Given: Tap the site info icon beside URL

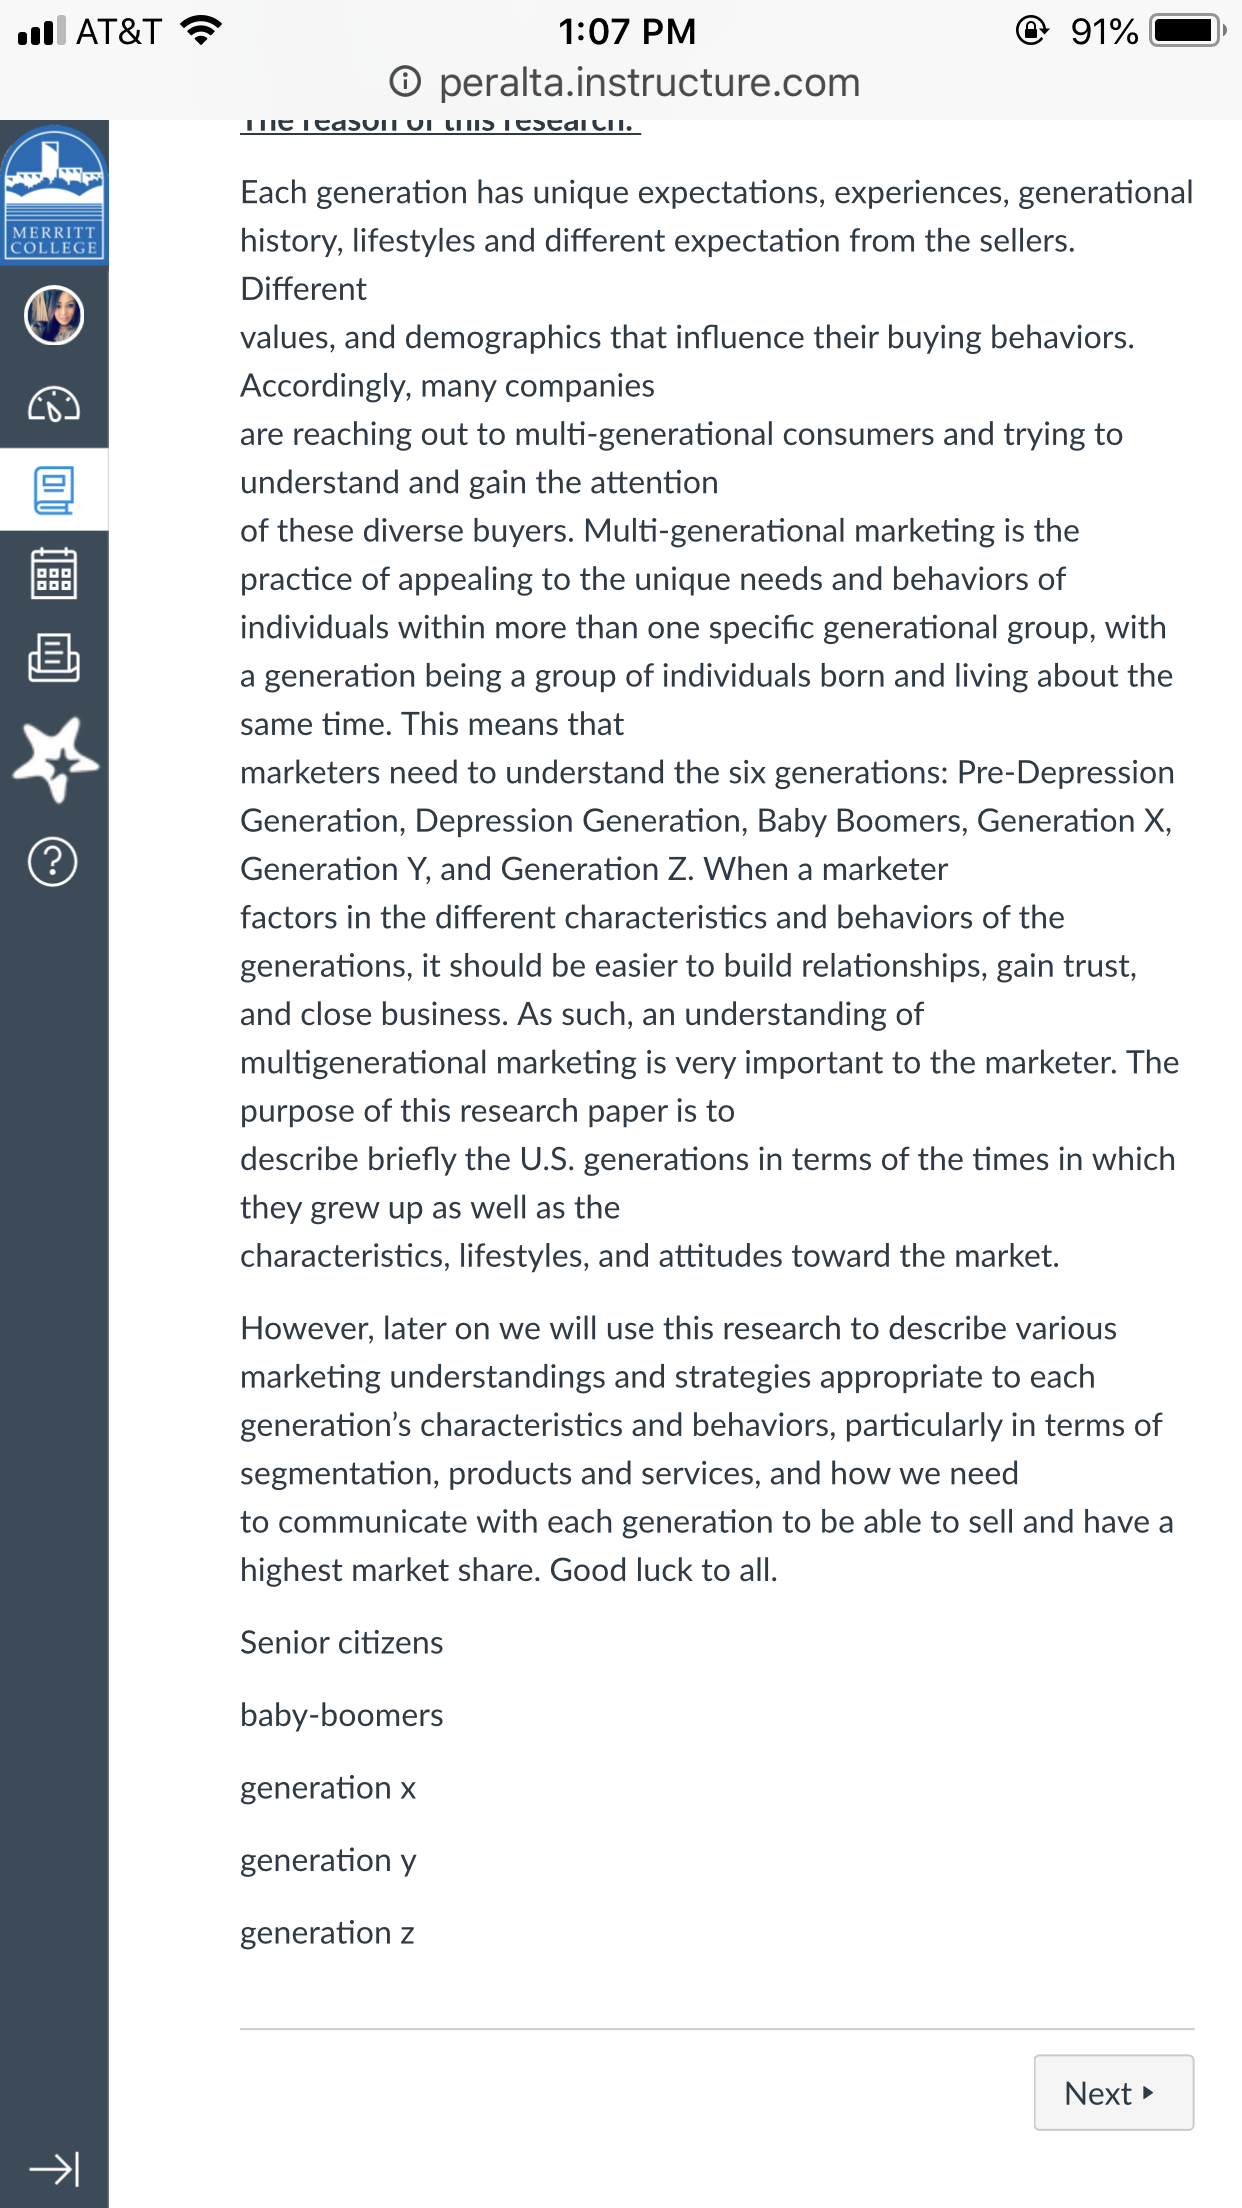Looking at the screenshot, I should (405, 81).
